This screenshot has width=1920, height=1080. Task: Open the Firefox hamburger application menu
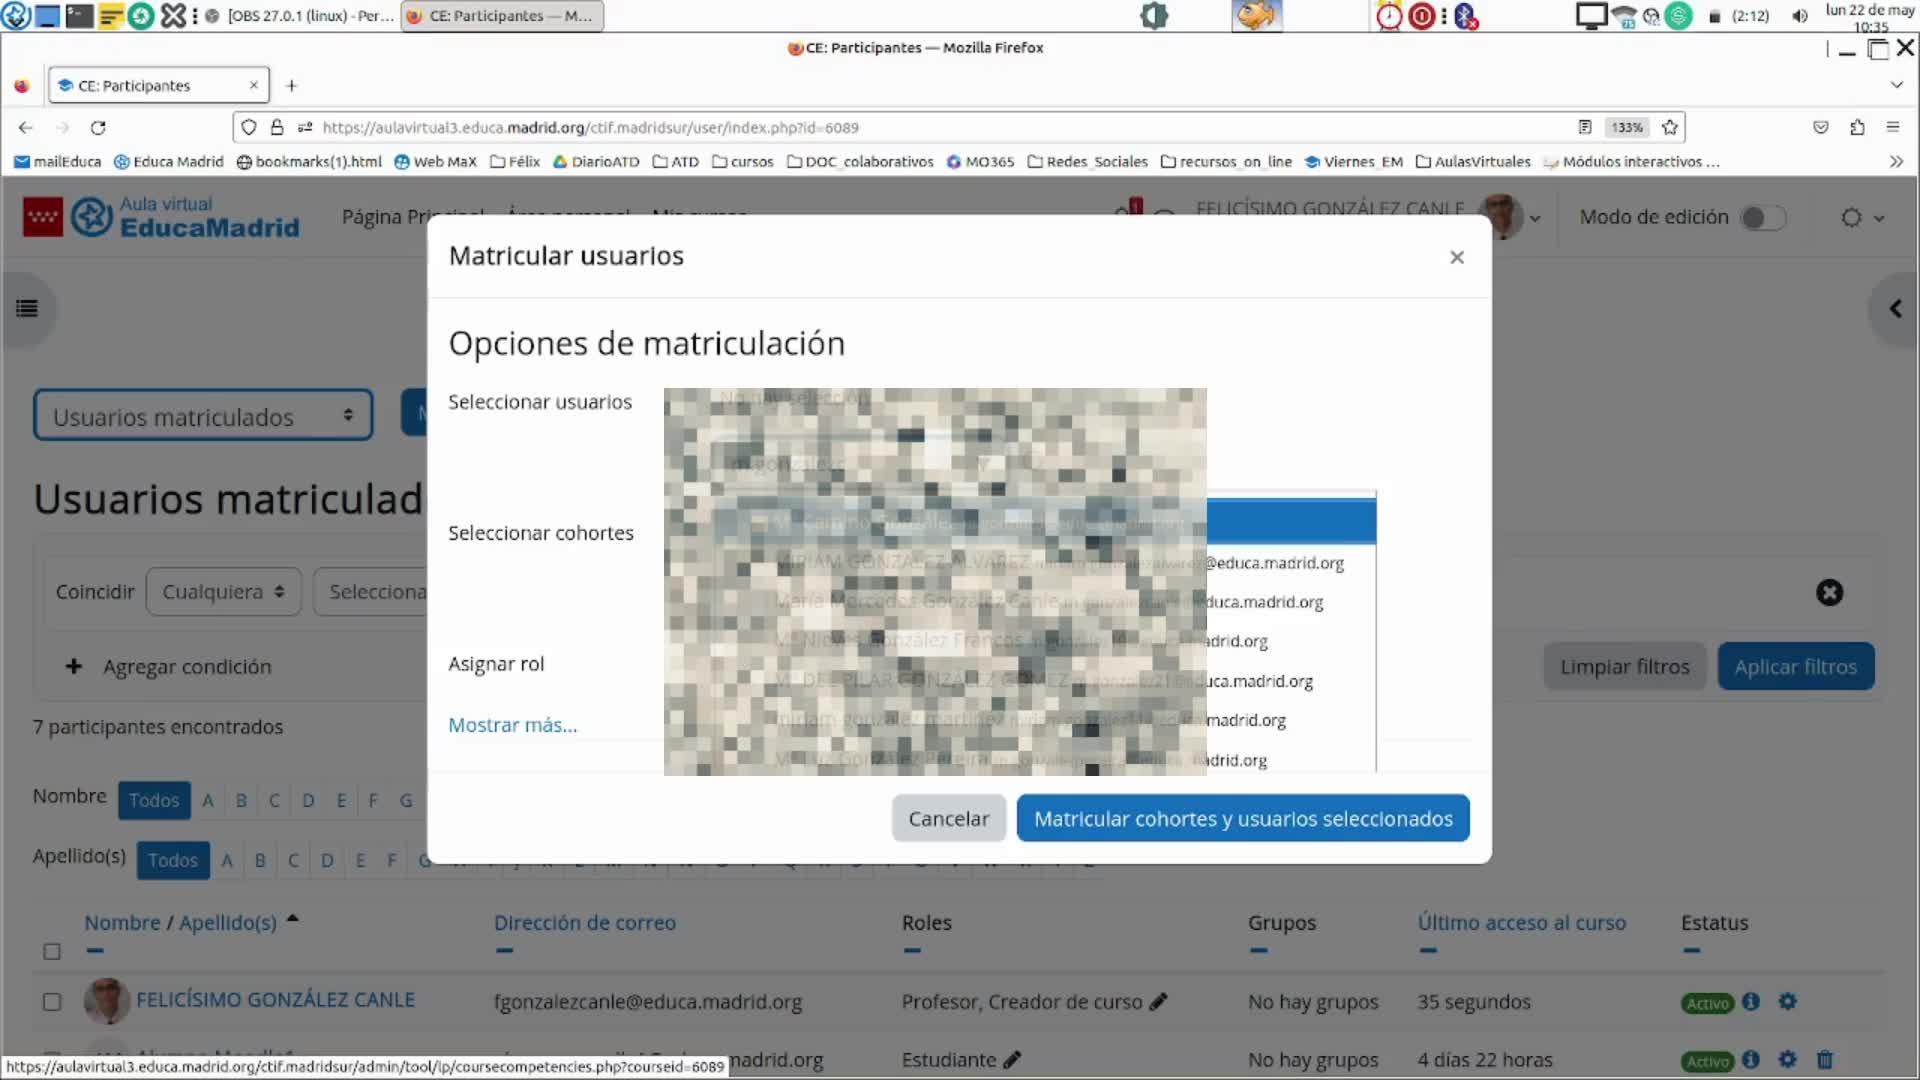pos(1892,127)
